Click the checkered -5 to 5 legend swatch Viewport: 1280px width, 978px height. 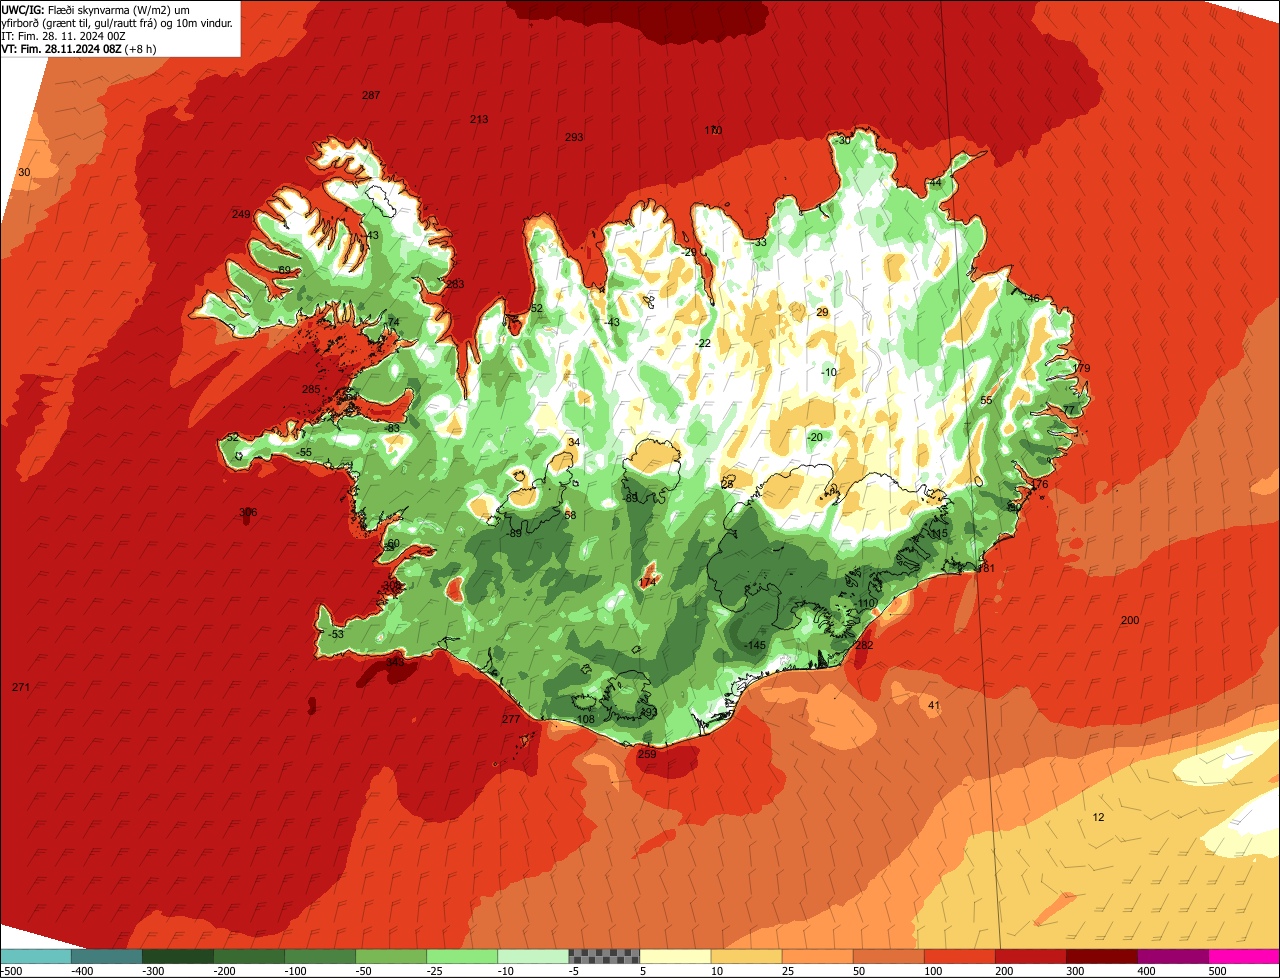point(604,956)
